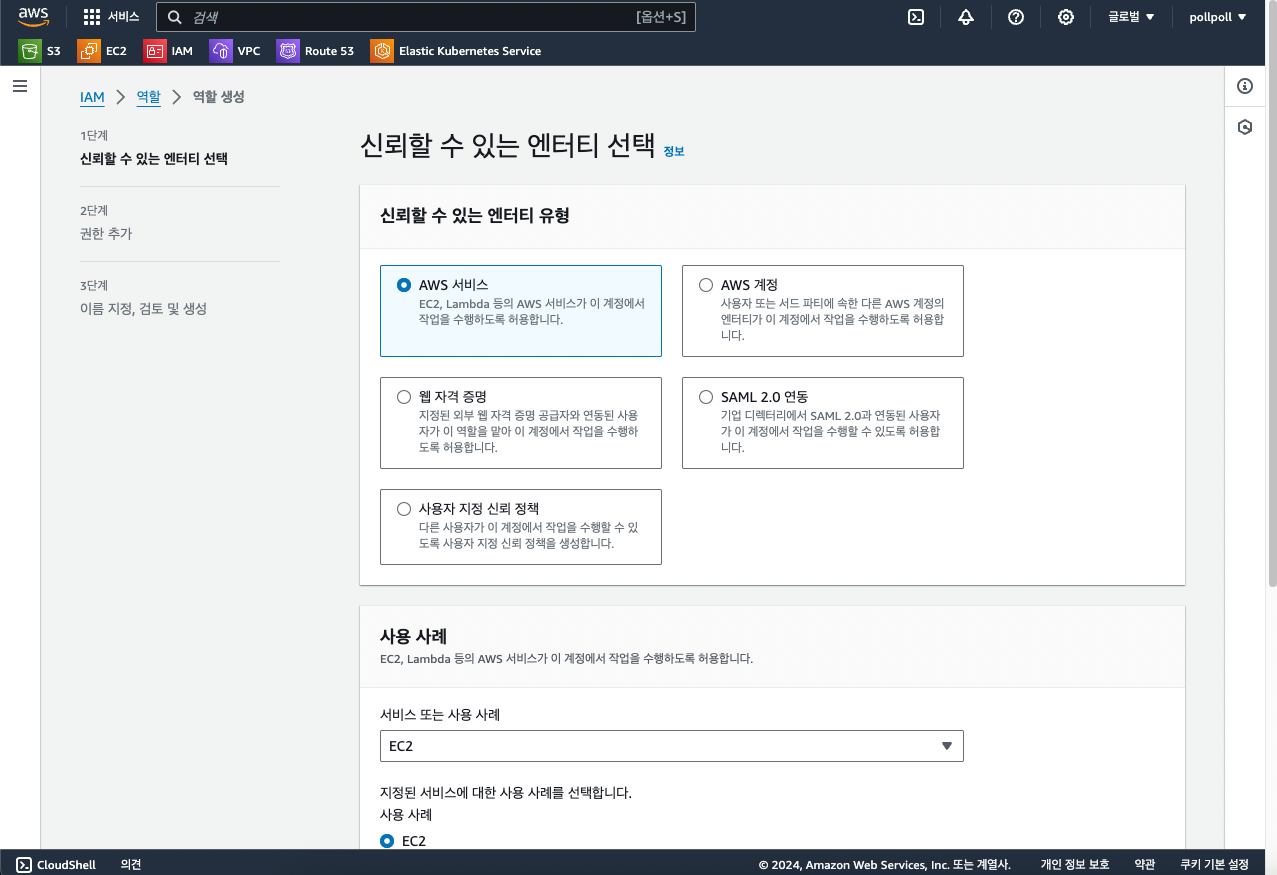Viewport: 1277px width, 875px height.
Task: Open the info panel icon on right
Action: tap(1245, 86)
